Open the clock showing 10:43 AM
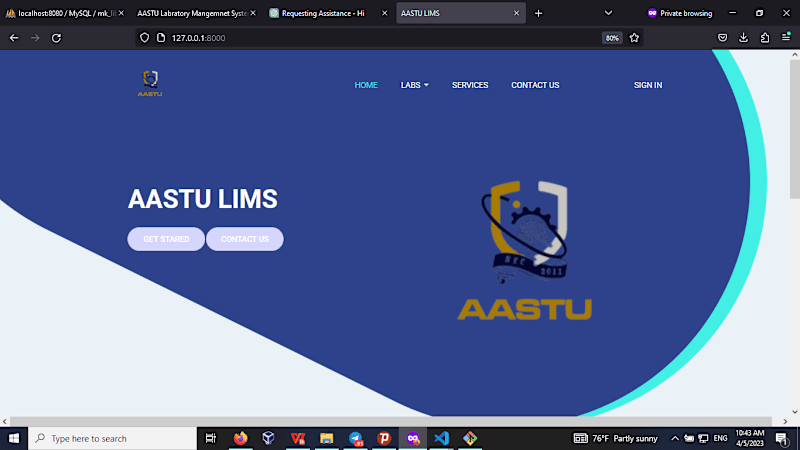This screenshot has height=450, width=800. 749,438
